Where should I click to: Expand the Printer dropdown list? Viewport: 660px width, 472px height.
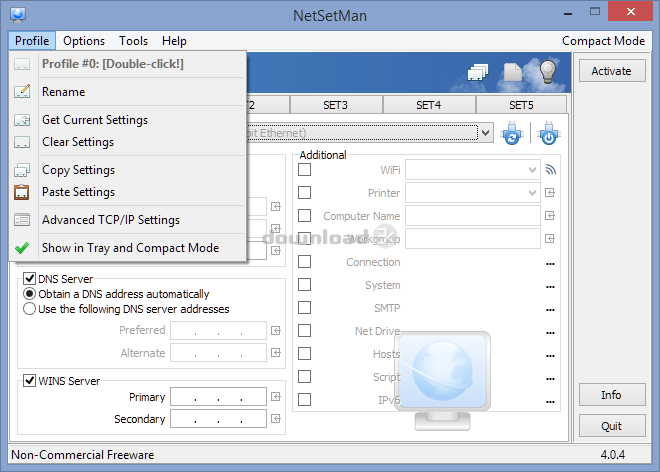(x=532, y=193)
